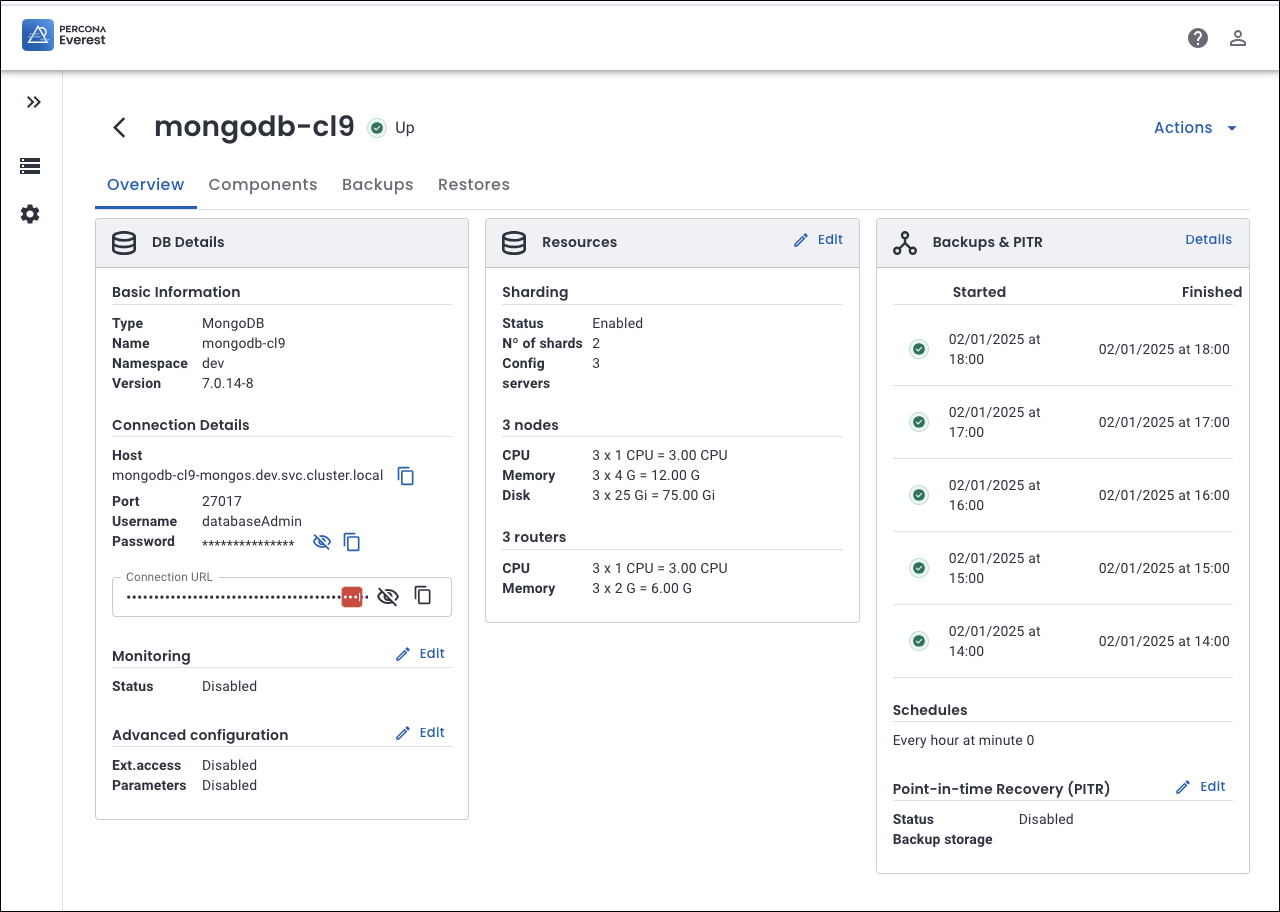Click the Connection URL field
This screenshot has height=912, width=1280.
235,597
